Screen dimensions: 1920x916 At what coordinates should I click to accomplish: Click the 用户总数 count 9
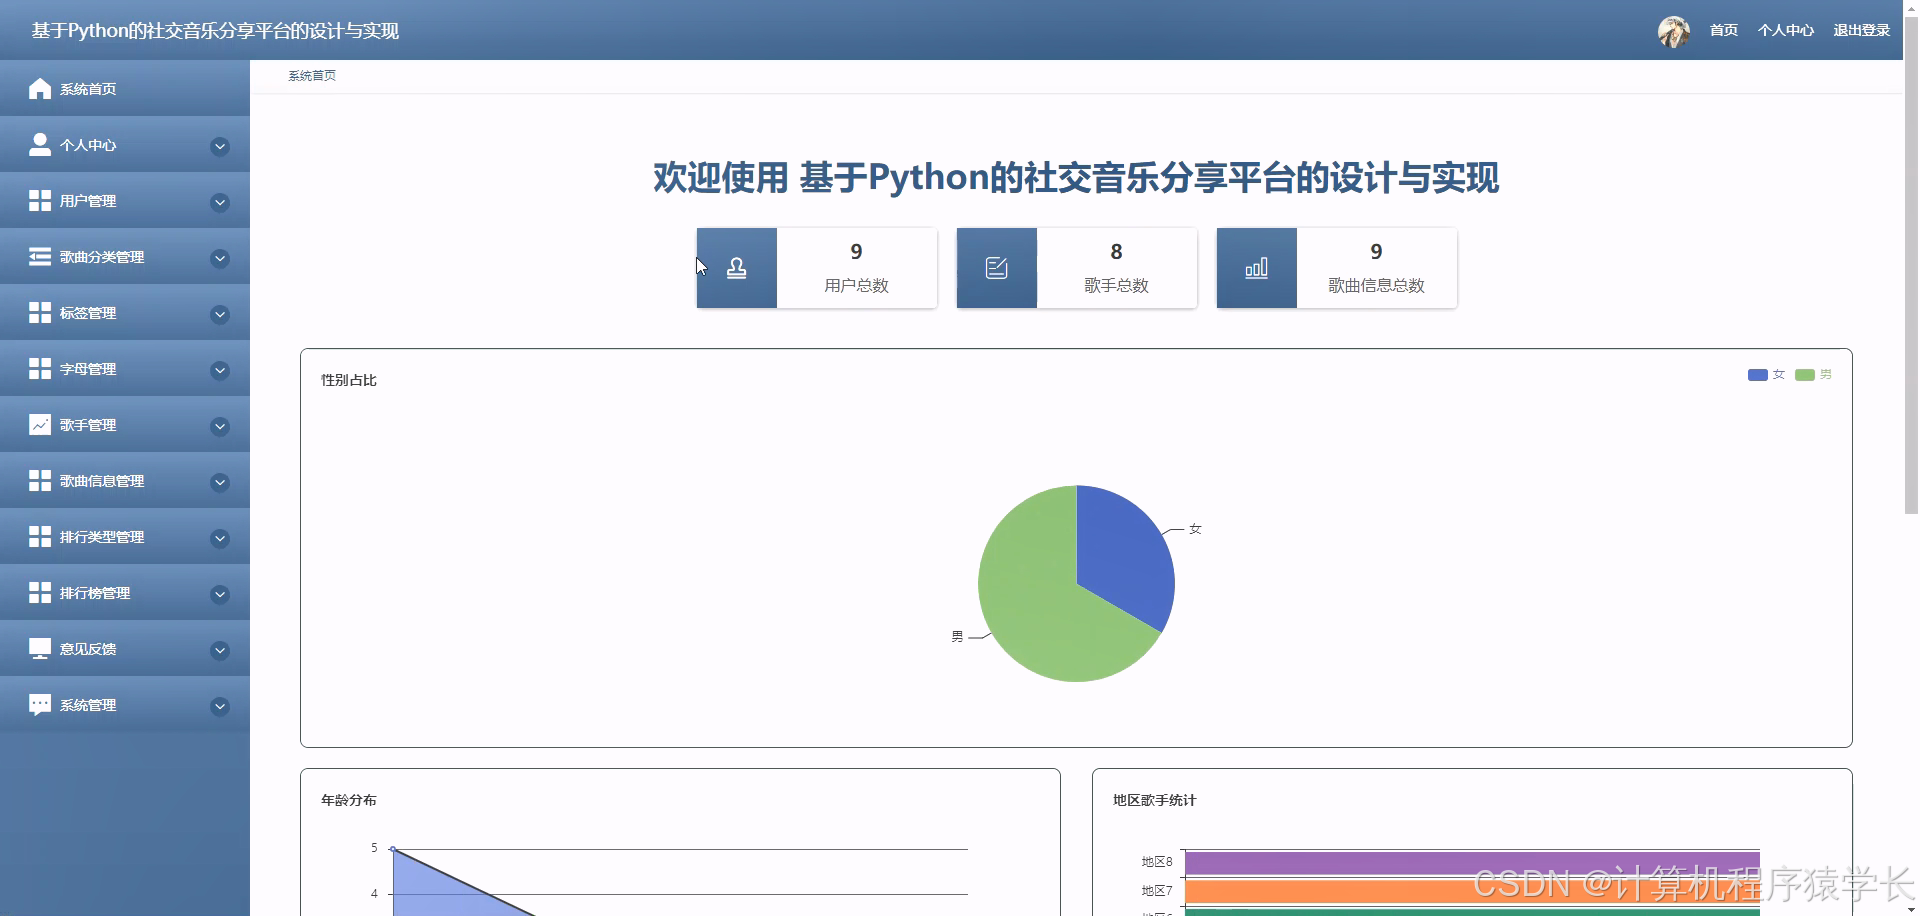pos(856,252)
